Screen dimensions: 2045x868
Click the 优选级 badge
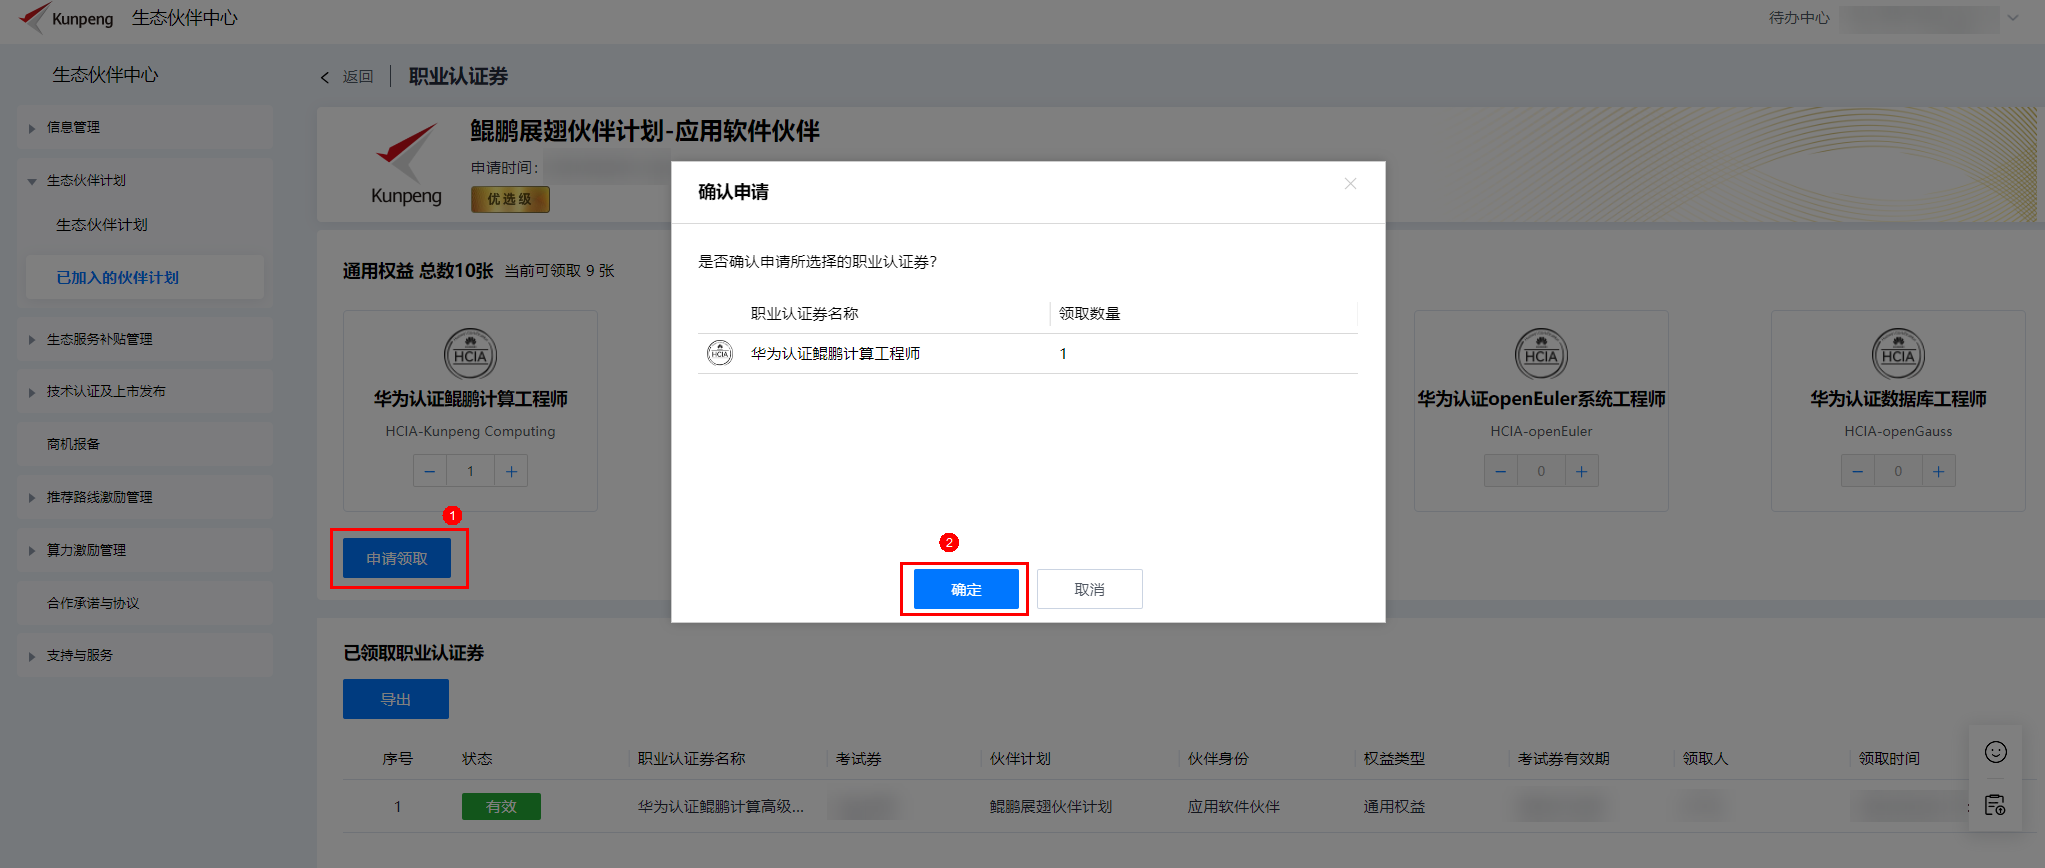click(x=510, y=199)
